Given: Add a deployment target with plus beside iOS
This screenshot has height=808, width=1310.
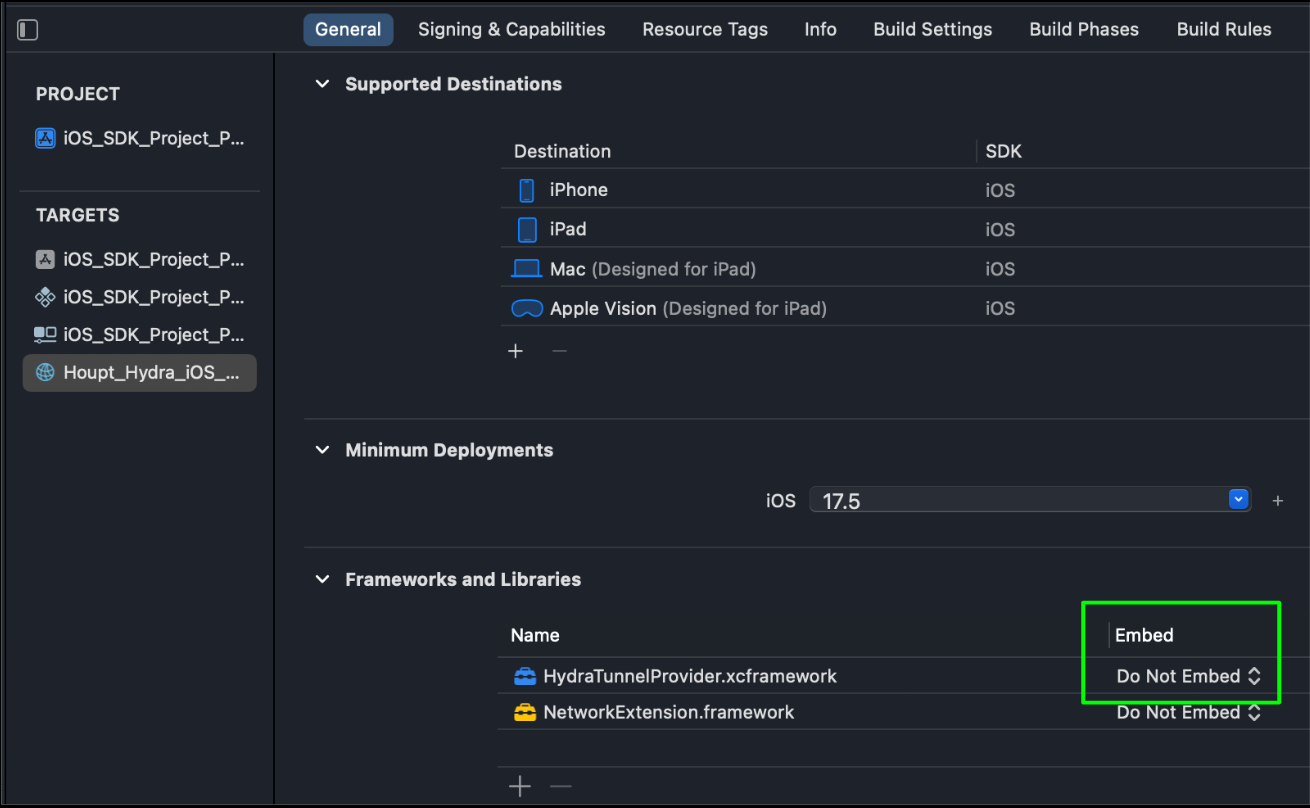Looking at the screenshot, I should 1278,500.
